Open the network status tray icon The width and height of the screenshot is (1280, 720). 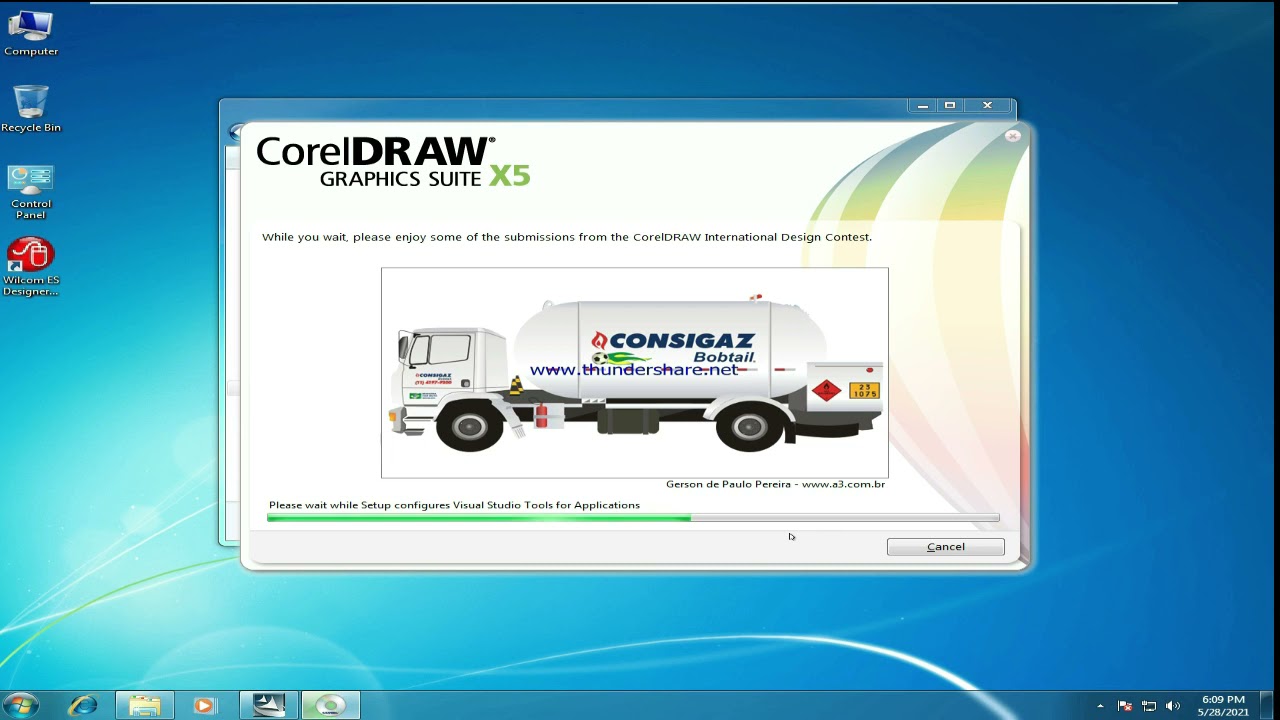(x=1149, y=706)
